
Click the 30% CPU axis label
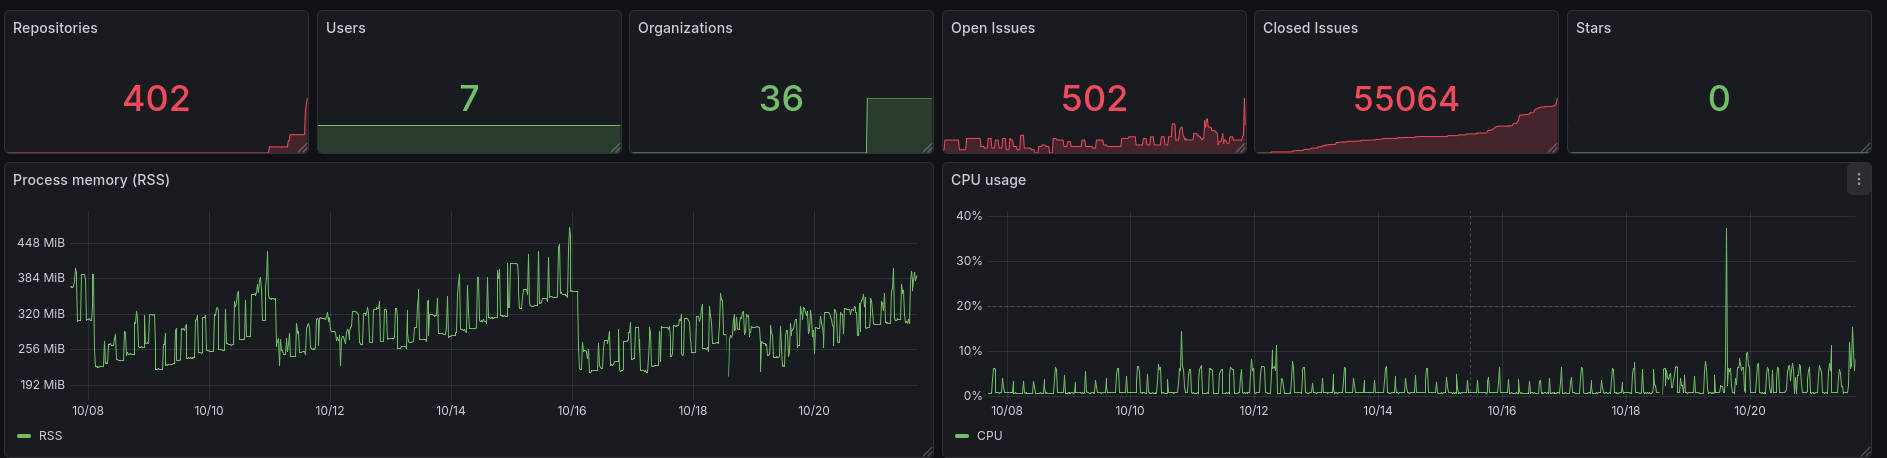969,261
